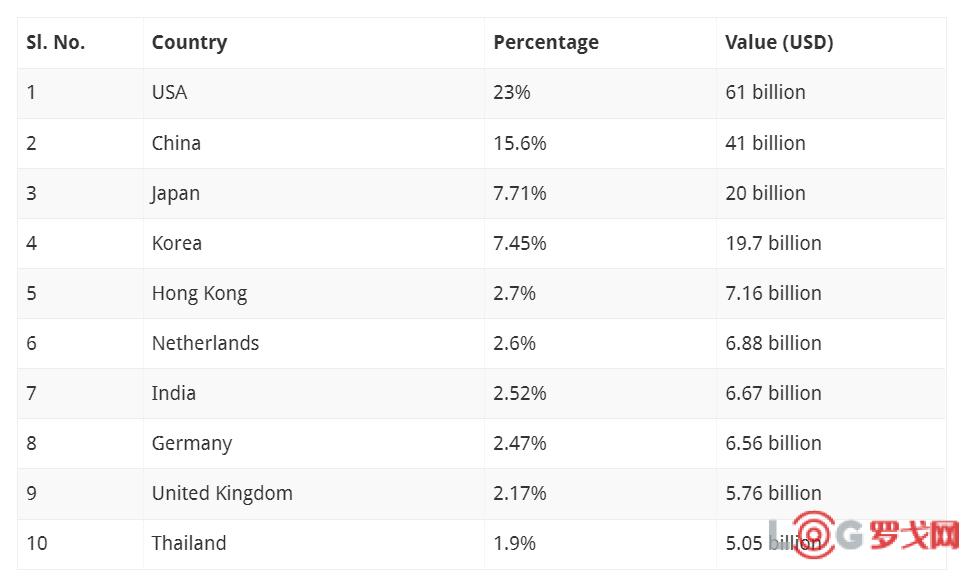Screen dimensions: 971x585
Task: Select the "61 billion" value cell
Action: pyautogui.click(x=765, y=92)
